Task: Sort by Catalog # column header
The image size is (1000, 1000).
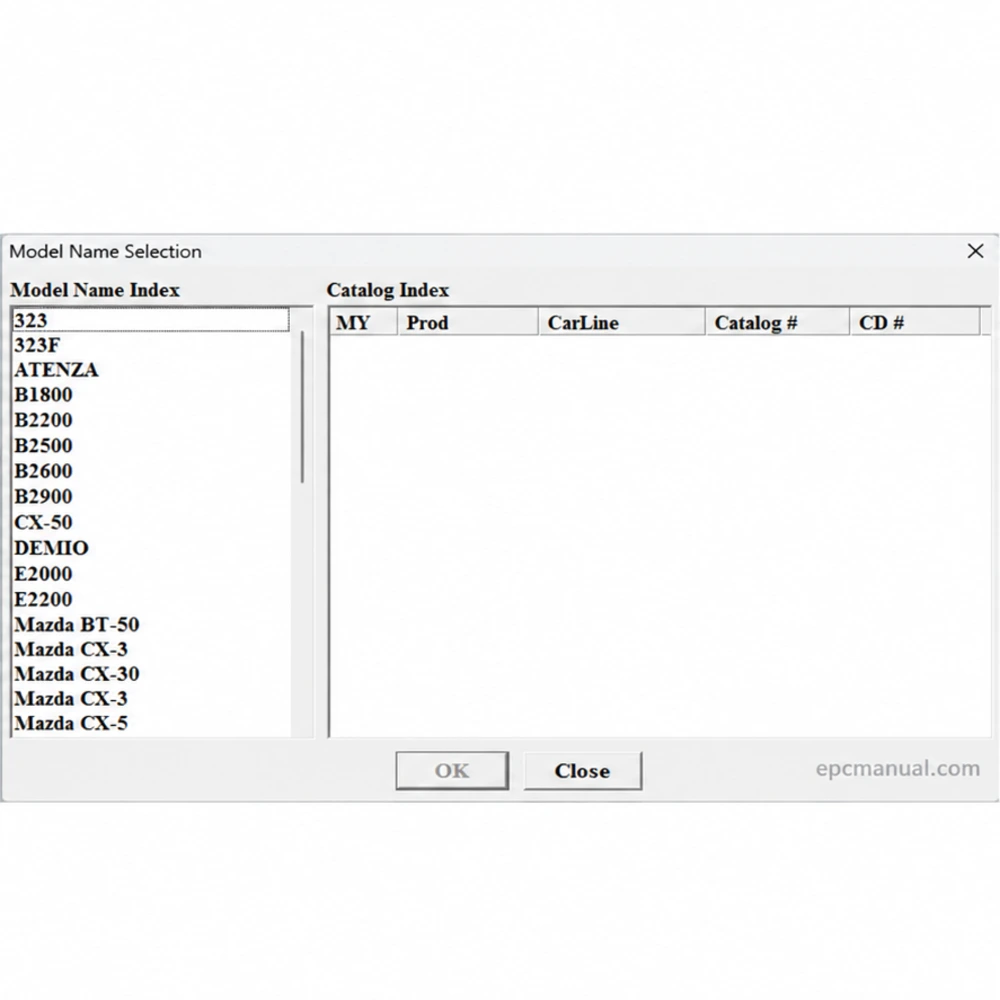Action: (777, 322)
